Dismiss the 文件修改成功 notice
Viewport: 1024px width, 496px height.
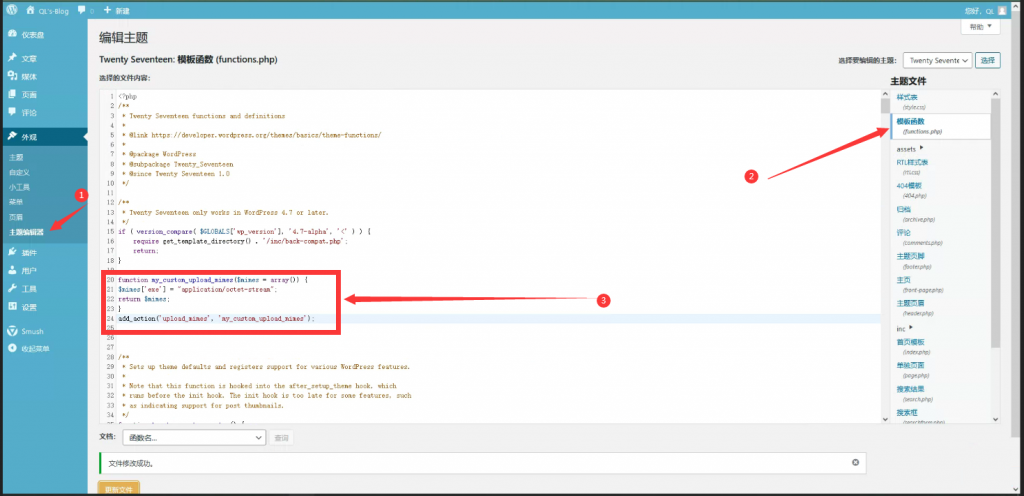point(856,462)
